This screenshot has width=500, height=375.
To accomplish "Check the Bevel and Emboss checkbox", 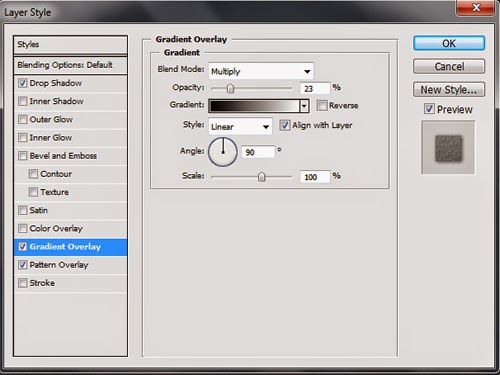I will (x=22, y=156).
